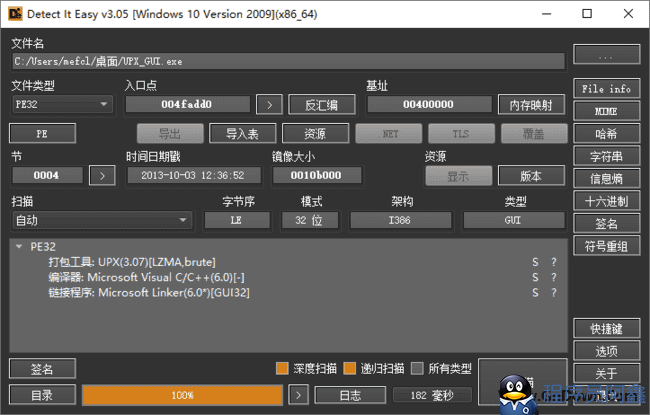
Task: Click the browse file button with dots
Action: point(606,55)
